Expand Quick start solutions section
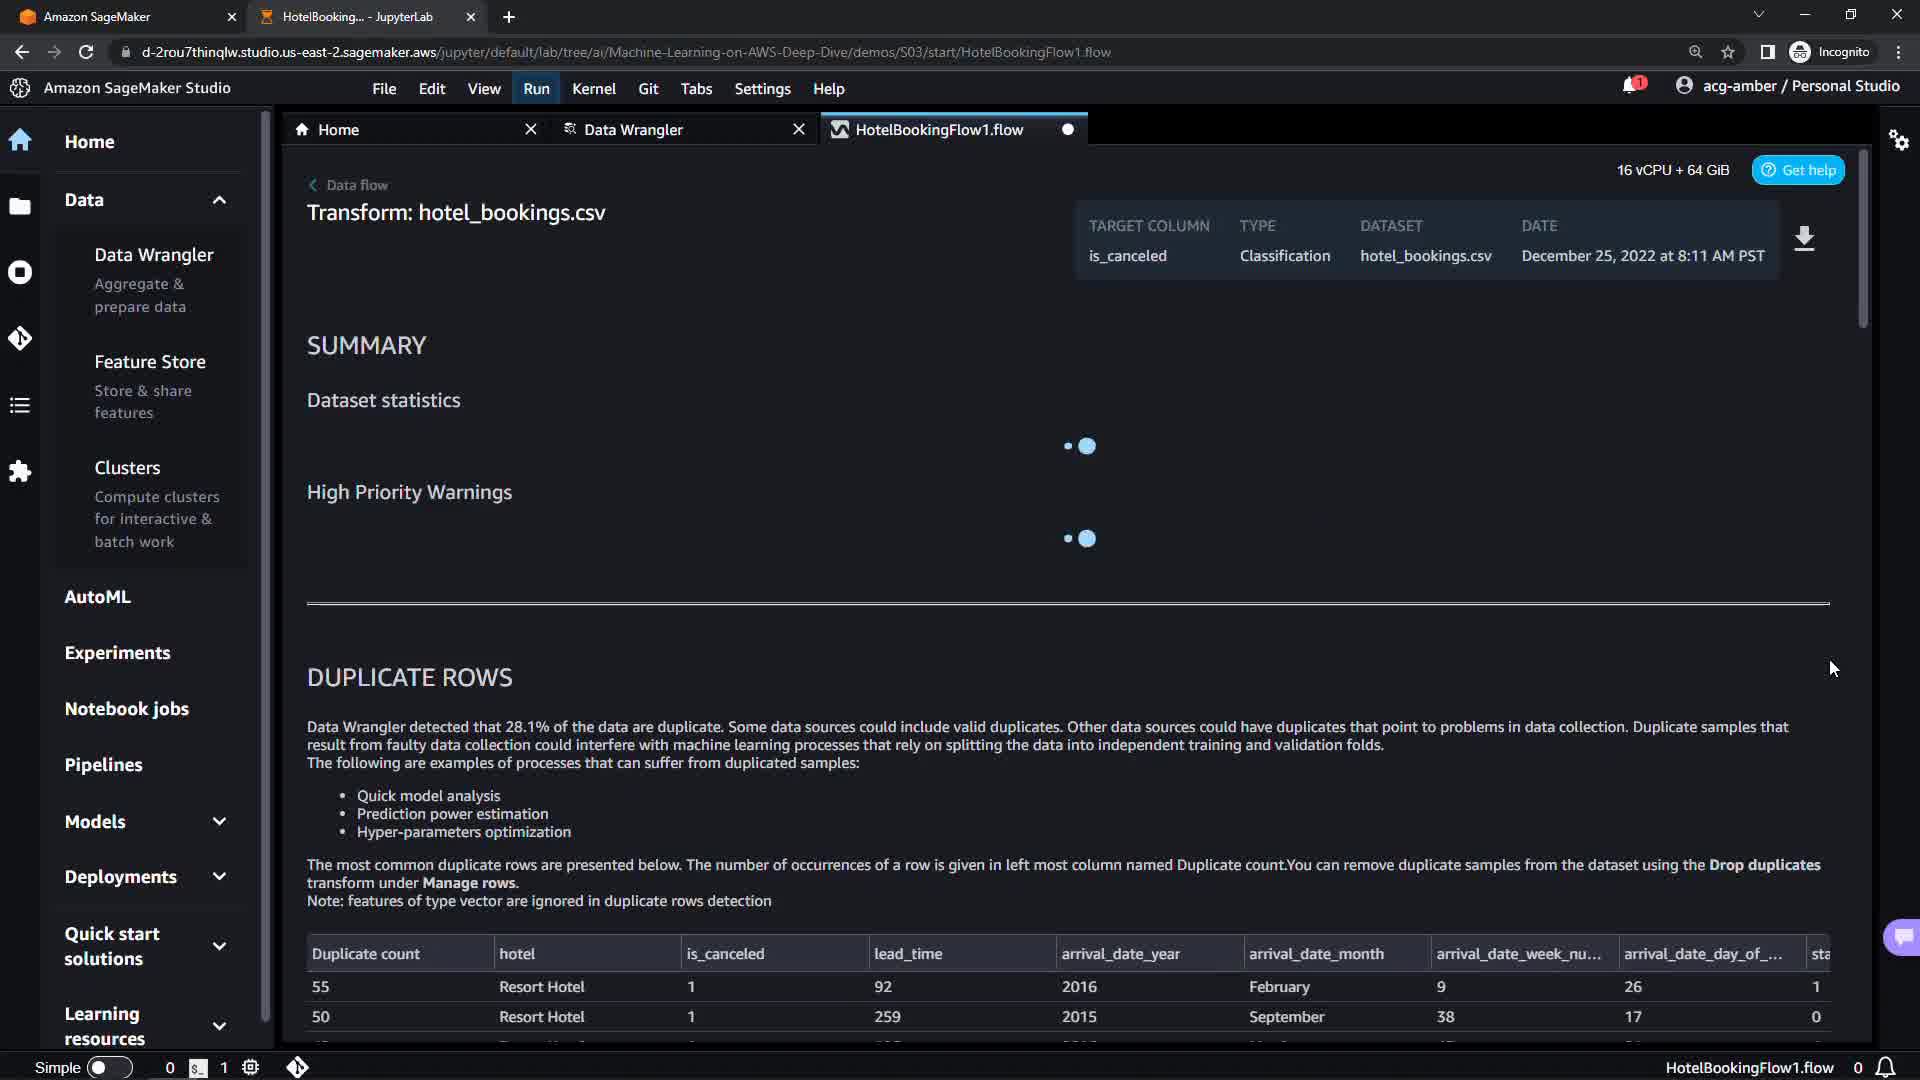This screenshot has height=1080, width=1920. coord(219,946)
